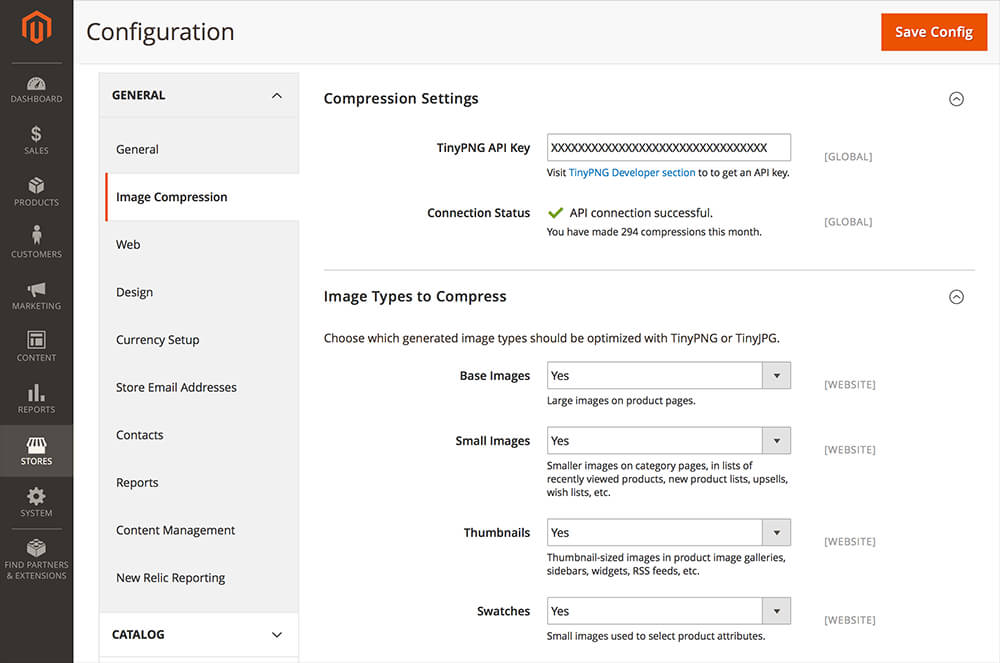Open the Base Images dropdown
1000x663 pixels.
(668, 376)
